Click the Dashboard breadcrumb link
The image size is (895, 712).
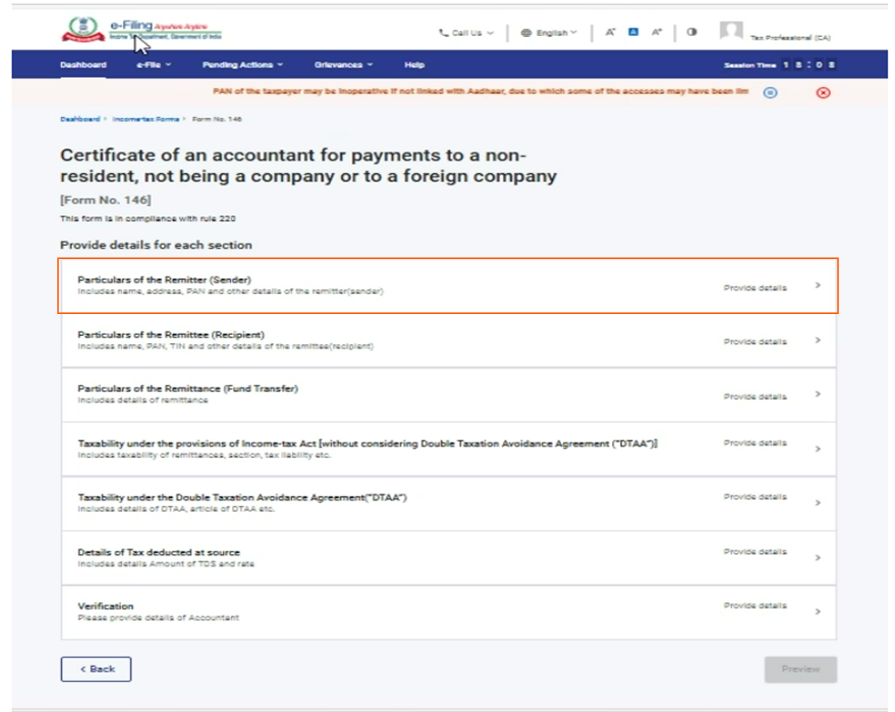tap(80, 119)
